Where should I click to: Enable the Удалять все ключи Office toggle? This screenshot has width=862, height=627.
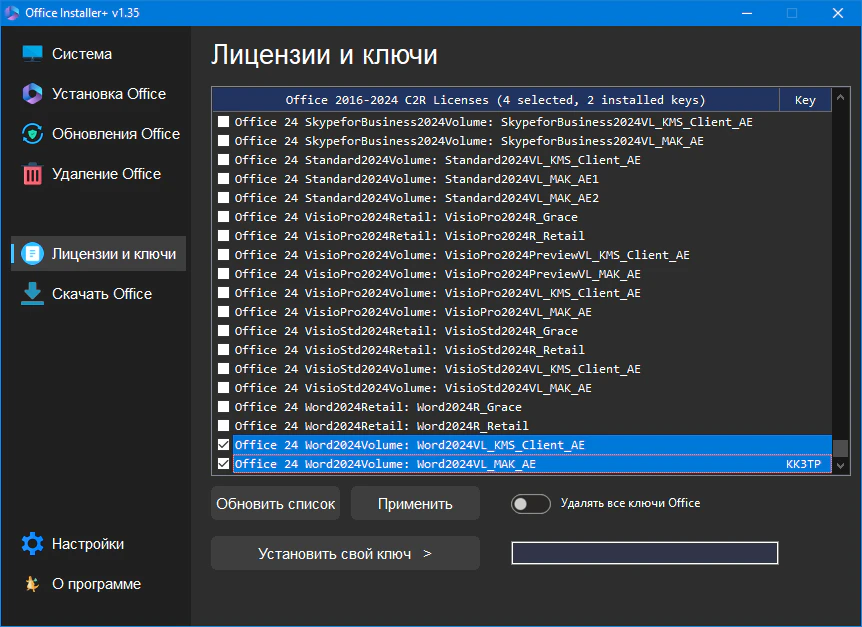pos(530,504)
